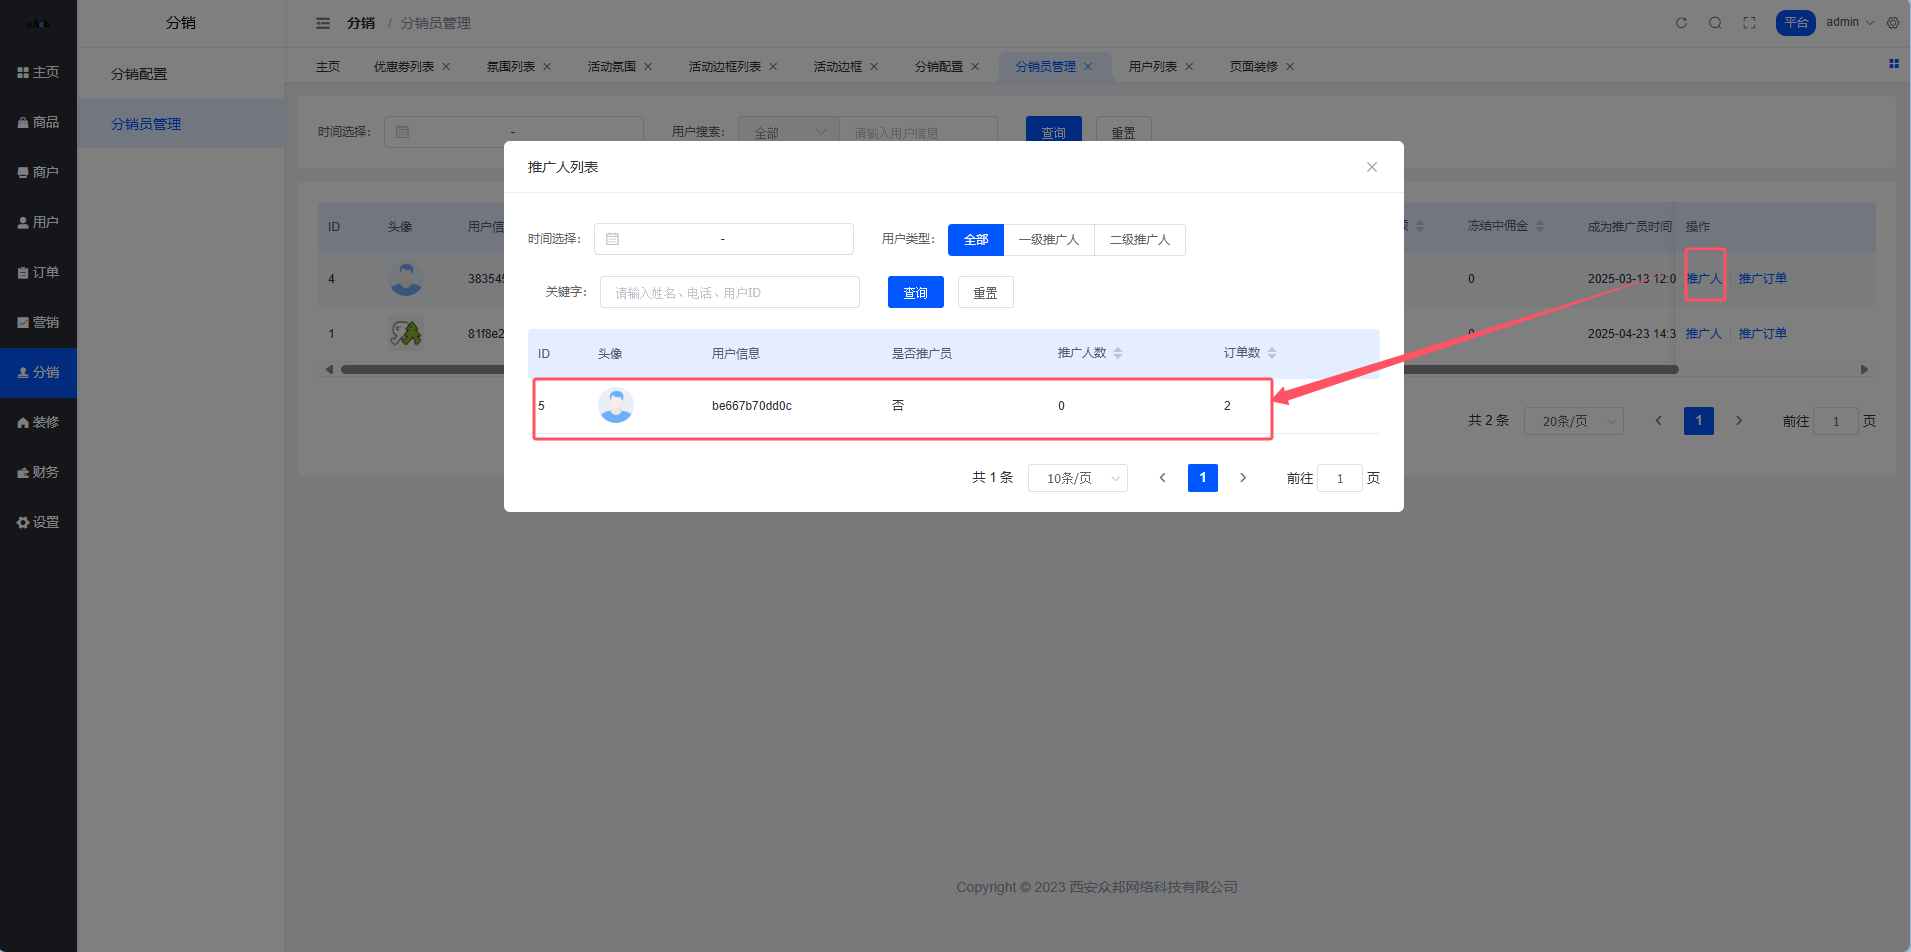Open the search icon in header
This screenshot has height=952, width=1911.
click(x=1715, y=23)
